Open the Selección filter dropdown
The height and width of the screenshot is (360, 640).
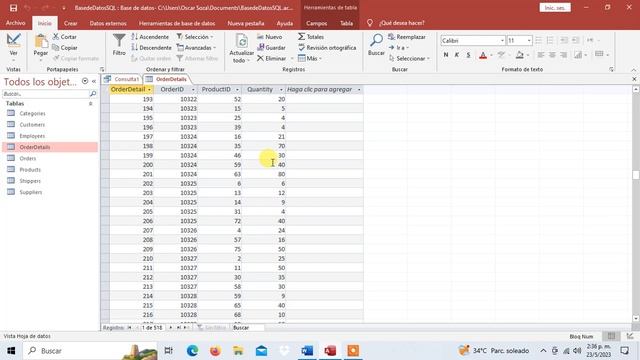point(195,37)
